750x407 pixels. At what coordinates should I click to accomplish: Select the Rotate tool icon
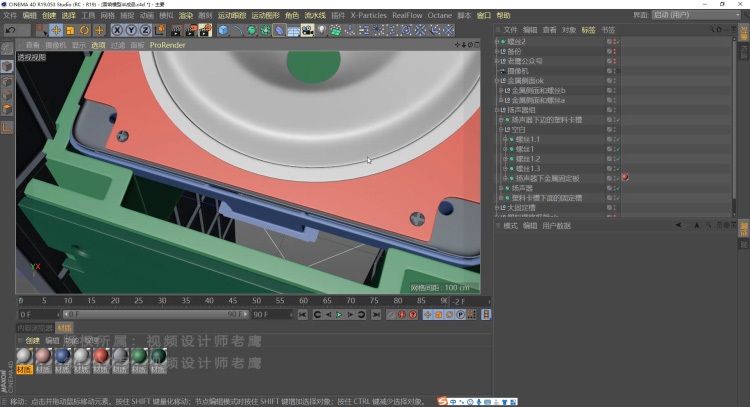pyautogui.click(x=84, y=30)
